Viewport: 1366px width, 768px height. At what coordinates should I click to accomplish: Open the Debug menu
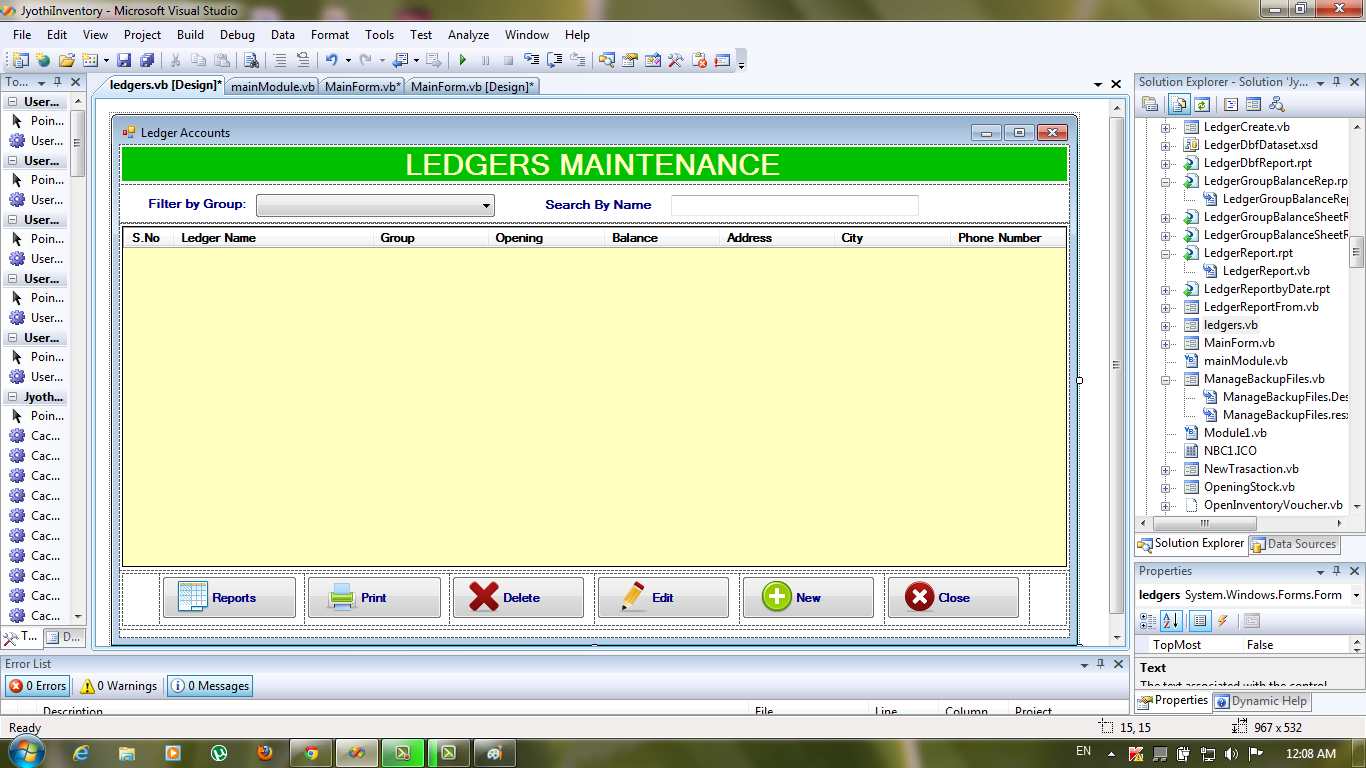click(237, 34)
